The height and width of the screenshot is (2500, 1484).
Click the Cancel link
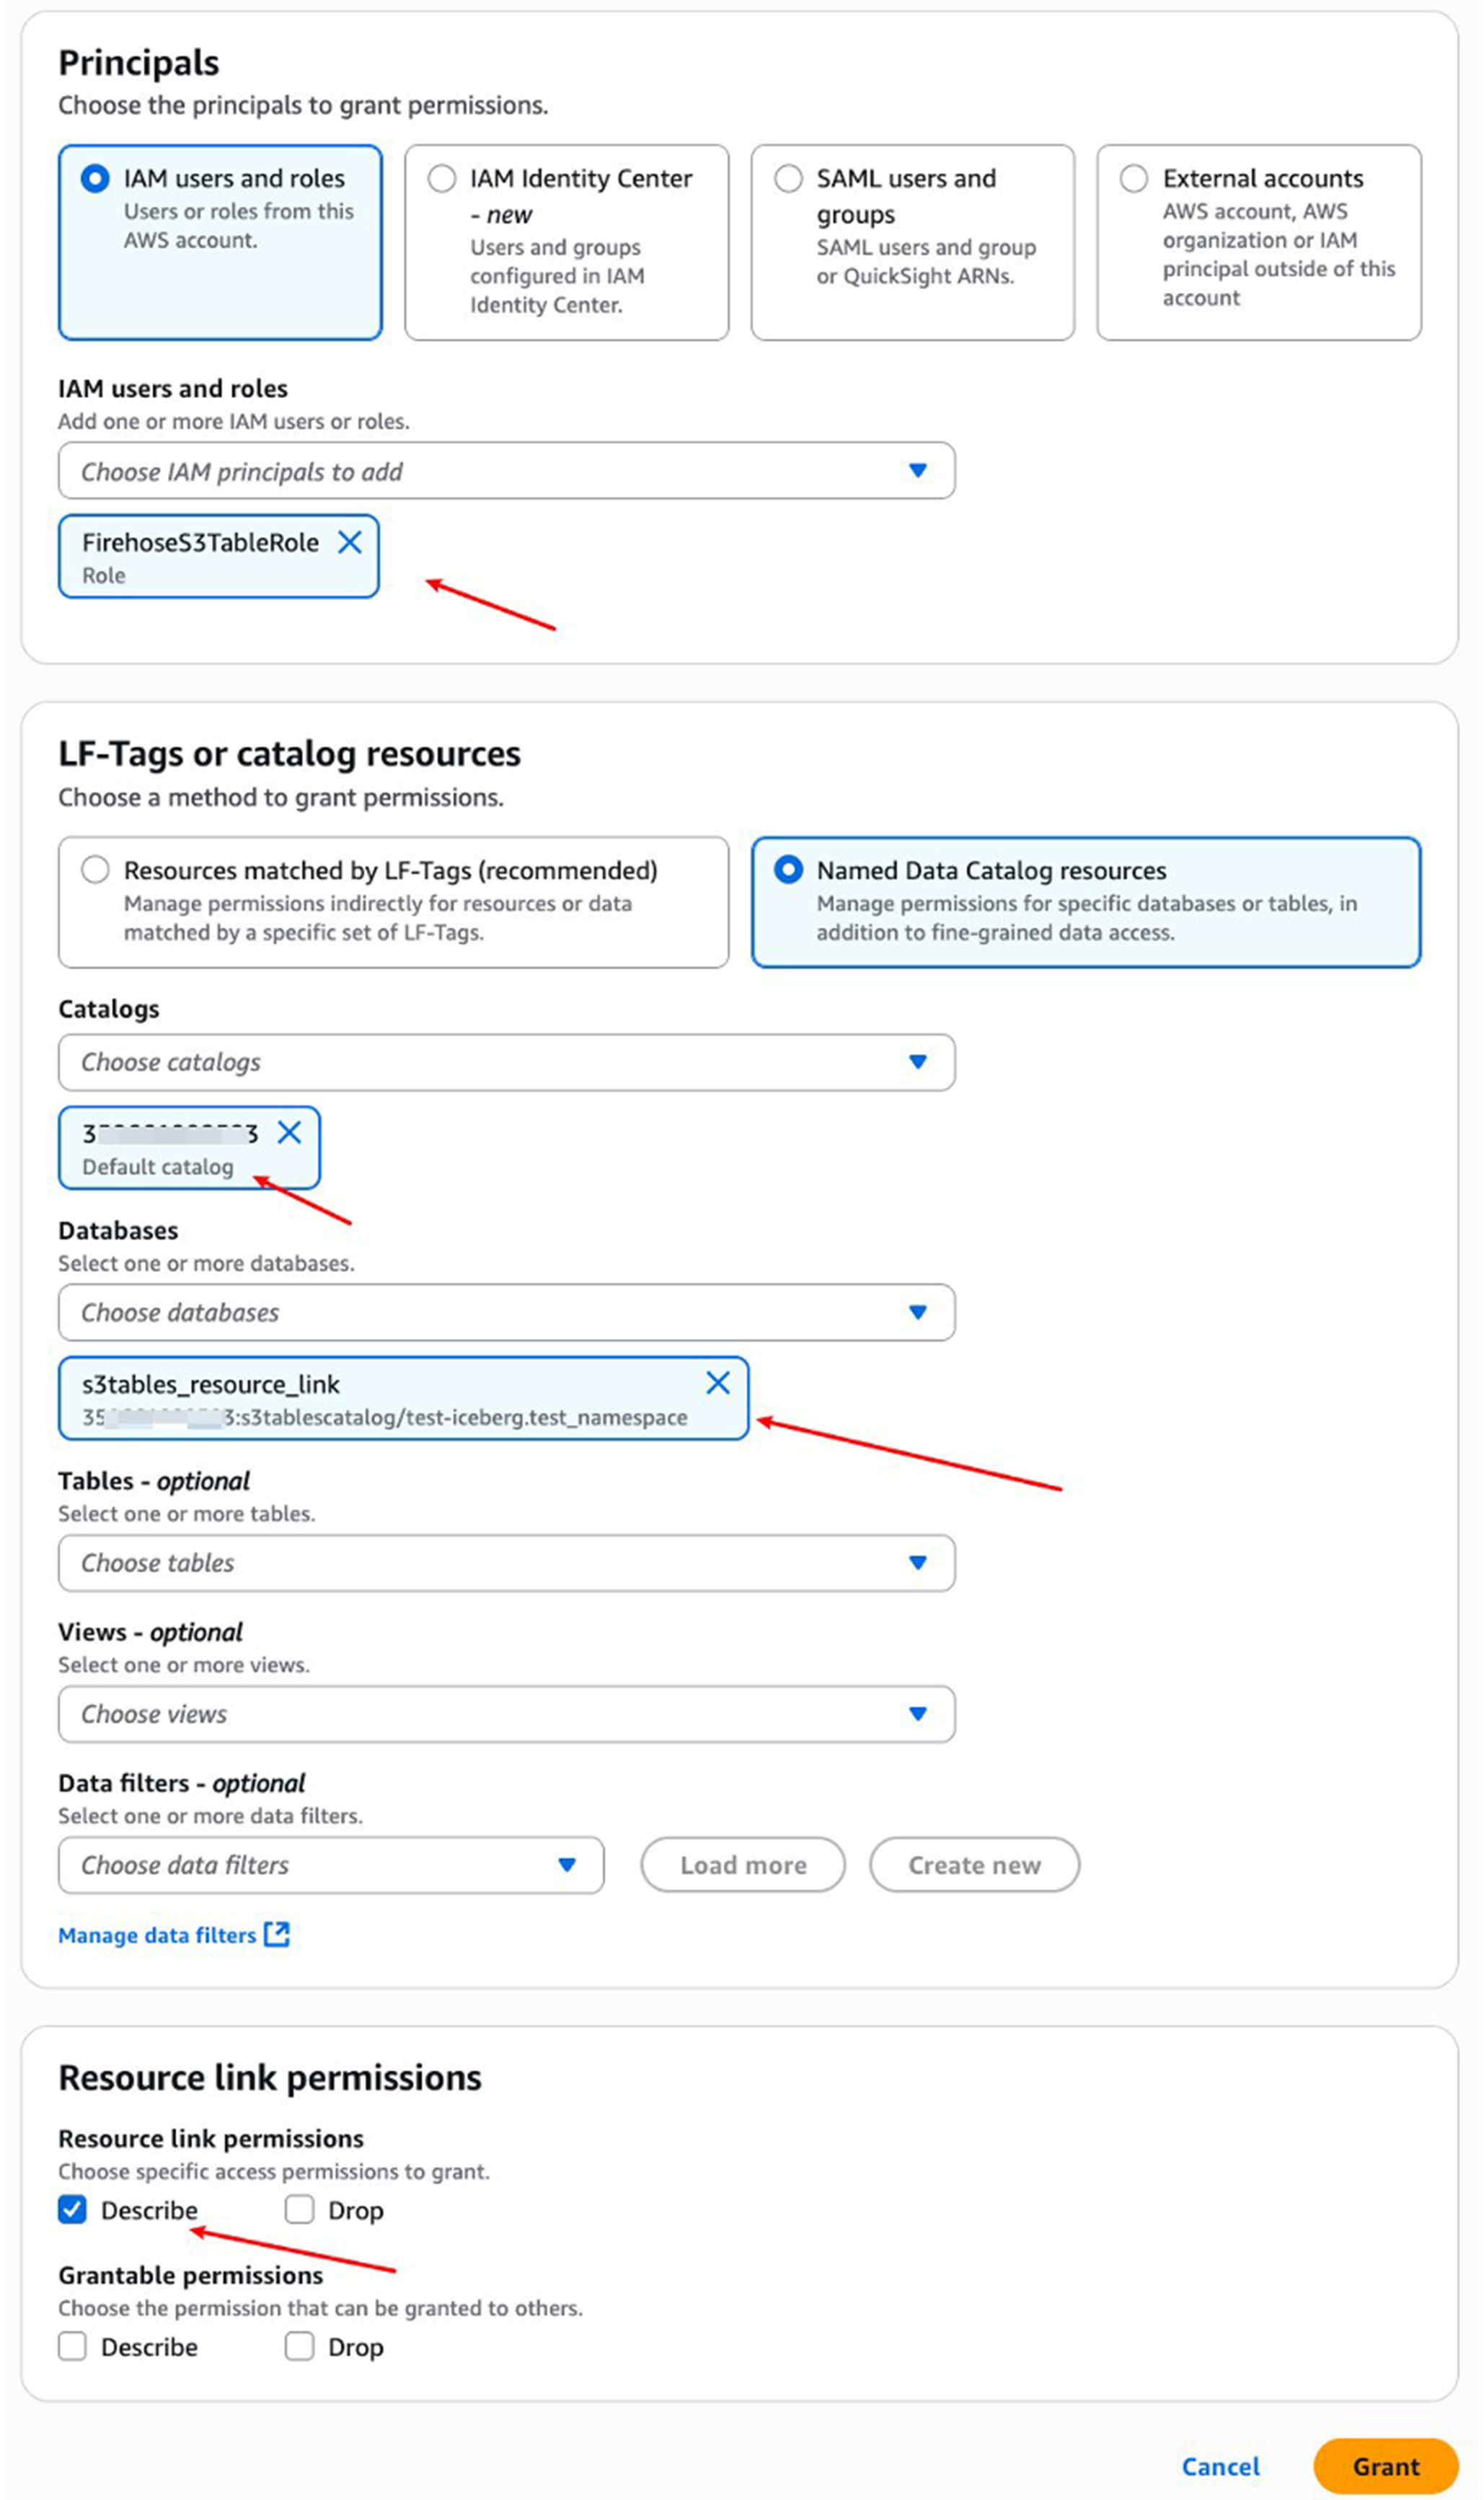pos(1220,2467)
